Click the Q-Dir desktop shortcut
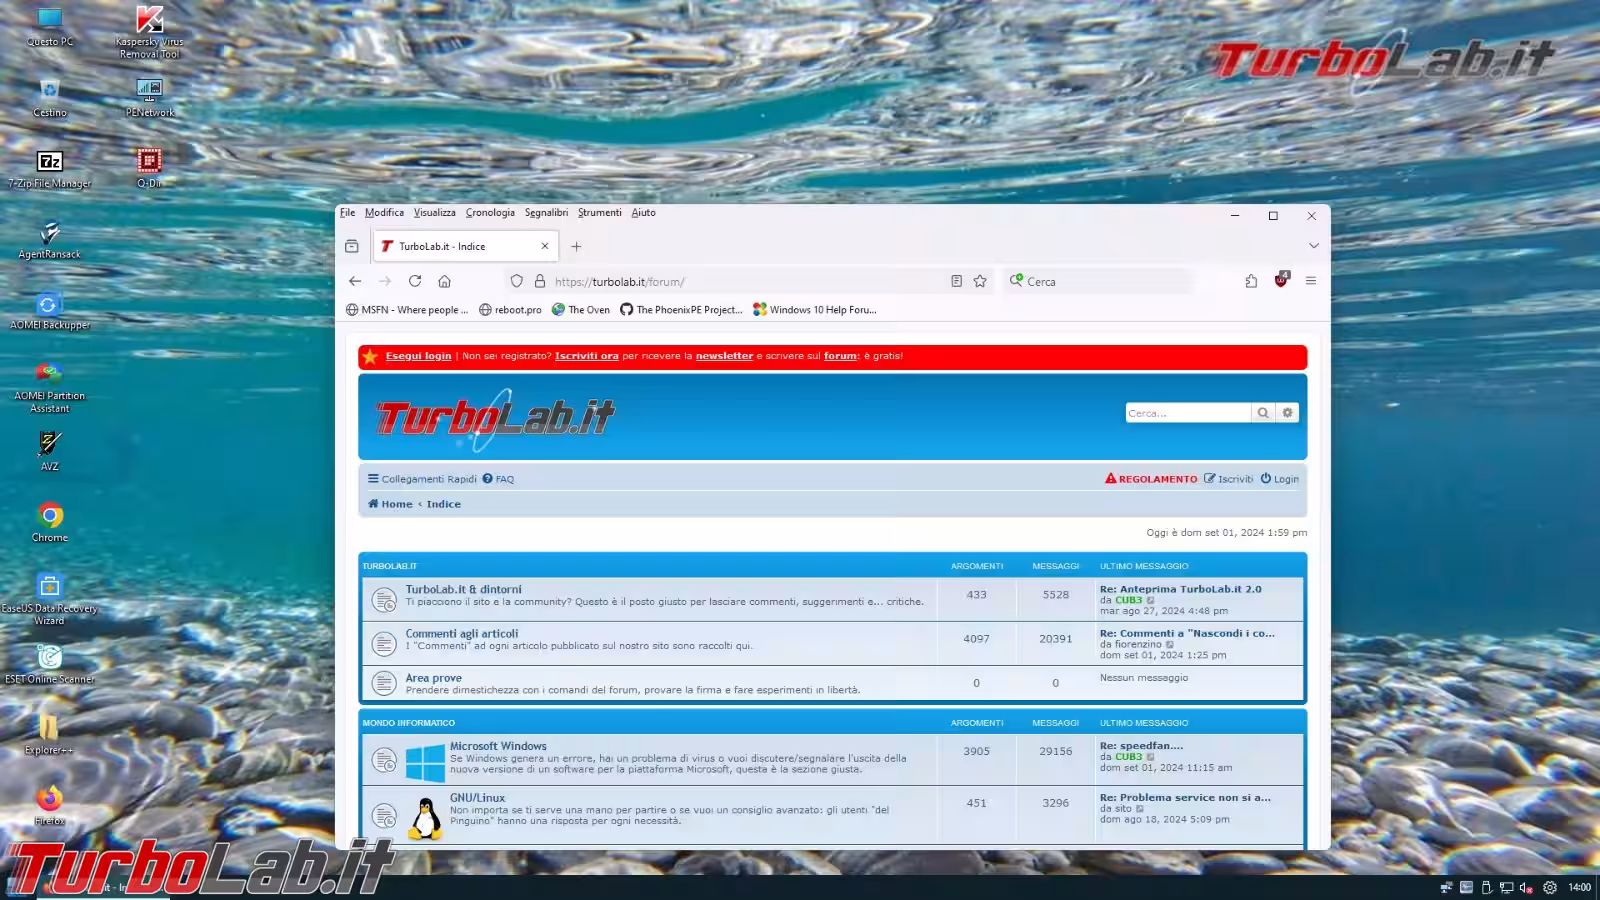Viewport: 1600px width, 900px height. click(x=149, y=169)
